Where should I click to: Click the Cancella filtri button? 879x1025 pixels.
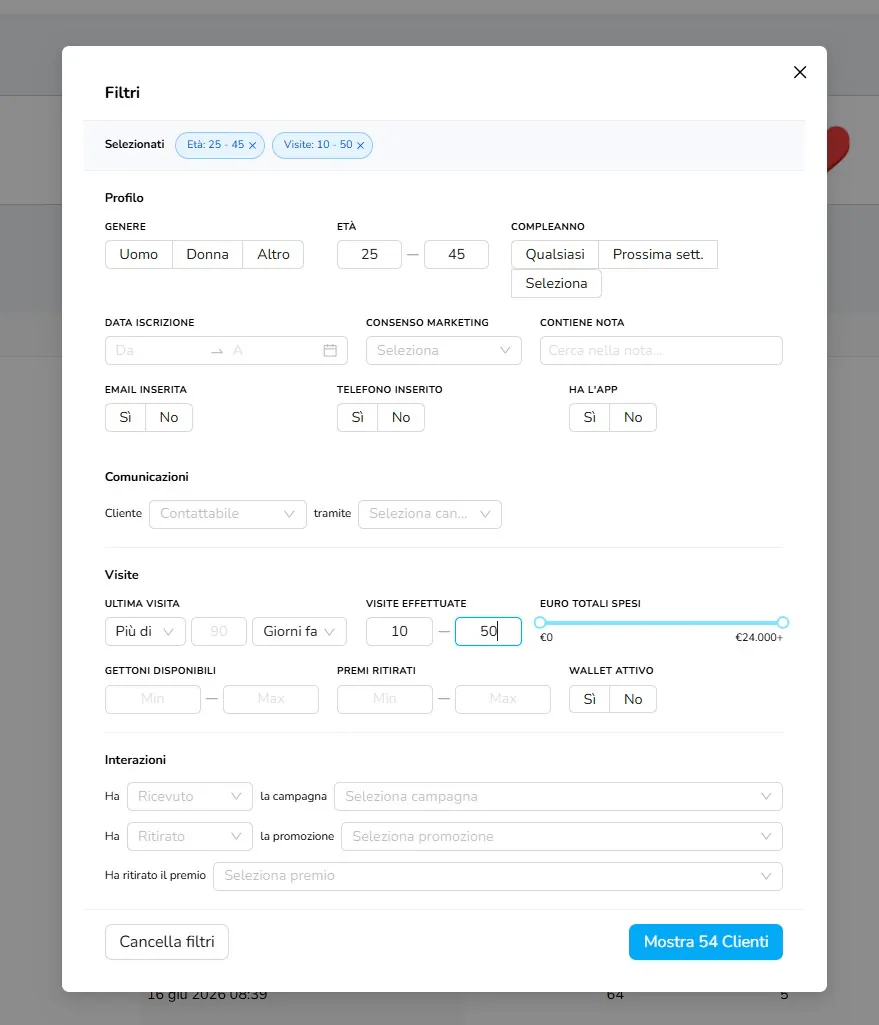point(167,942)
